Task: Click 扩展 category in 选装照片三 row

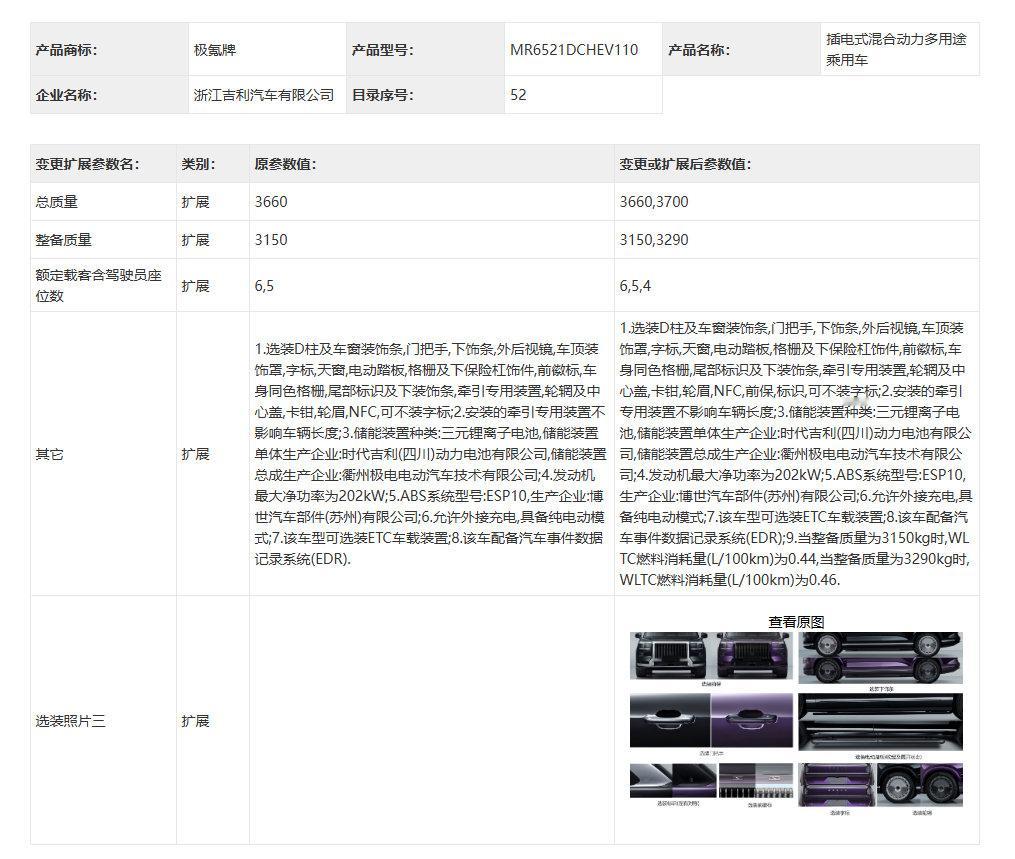Action: 195,720
